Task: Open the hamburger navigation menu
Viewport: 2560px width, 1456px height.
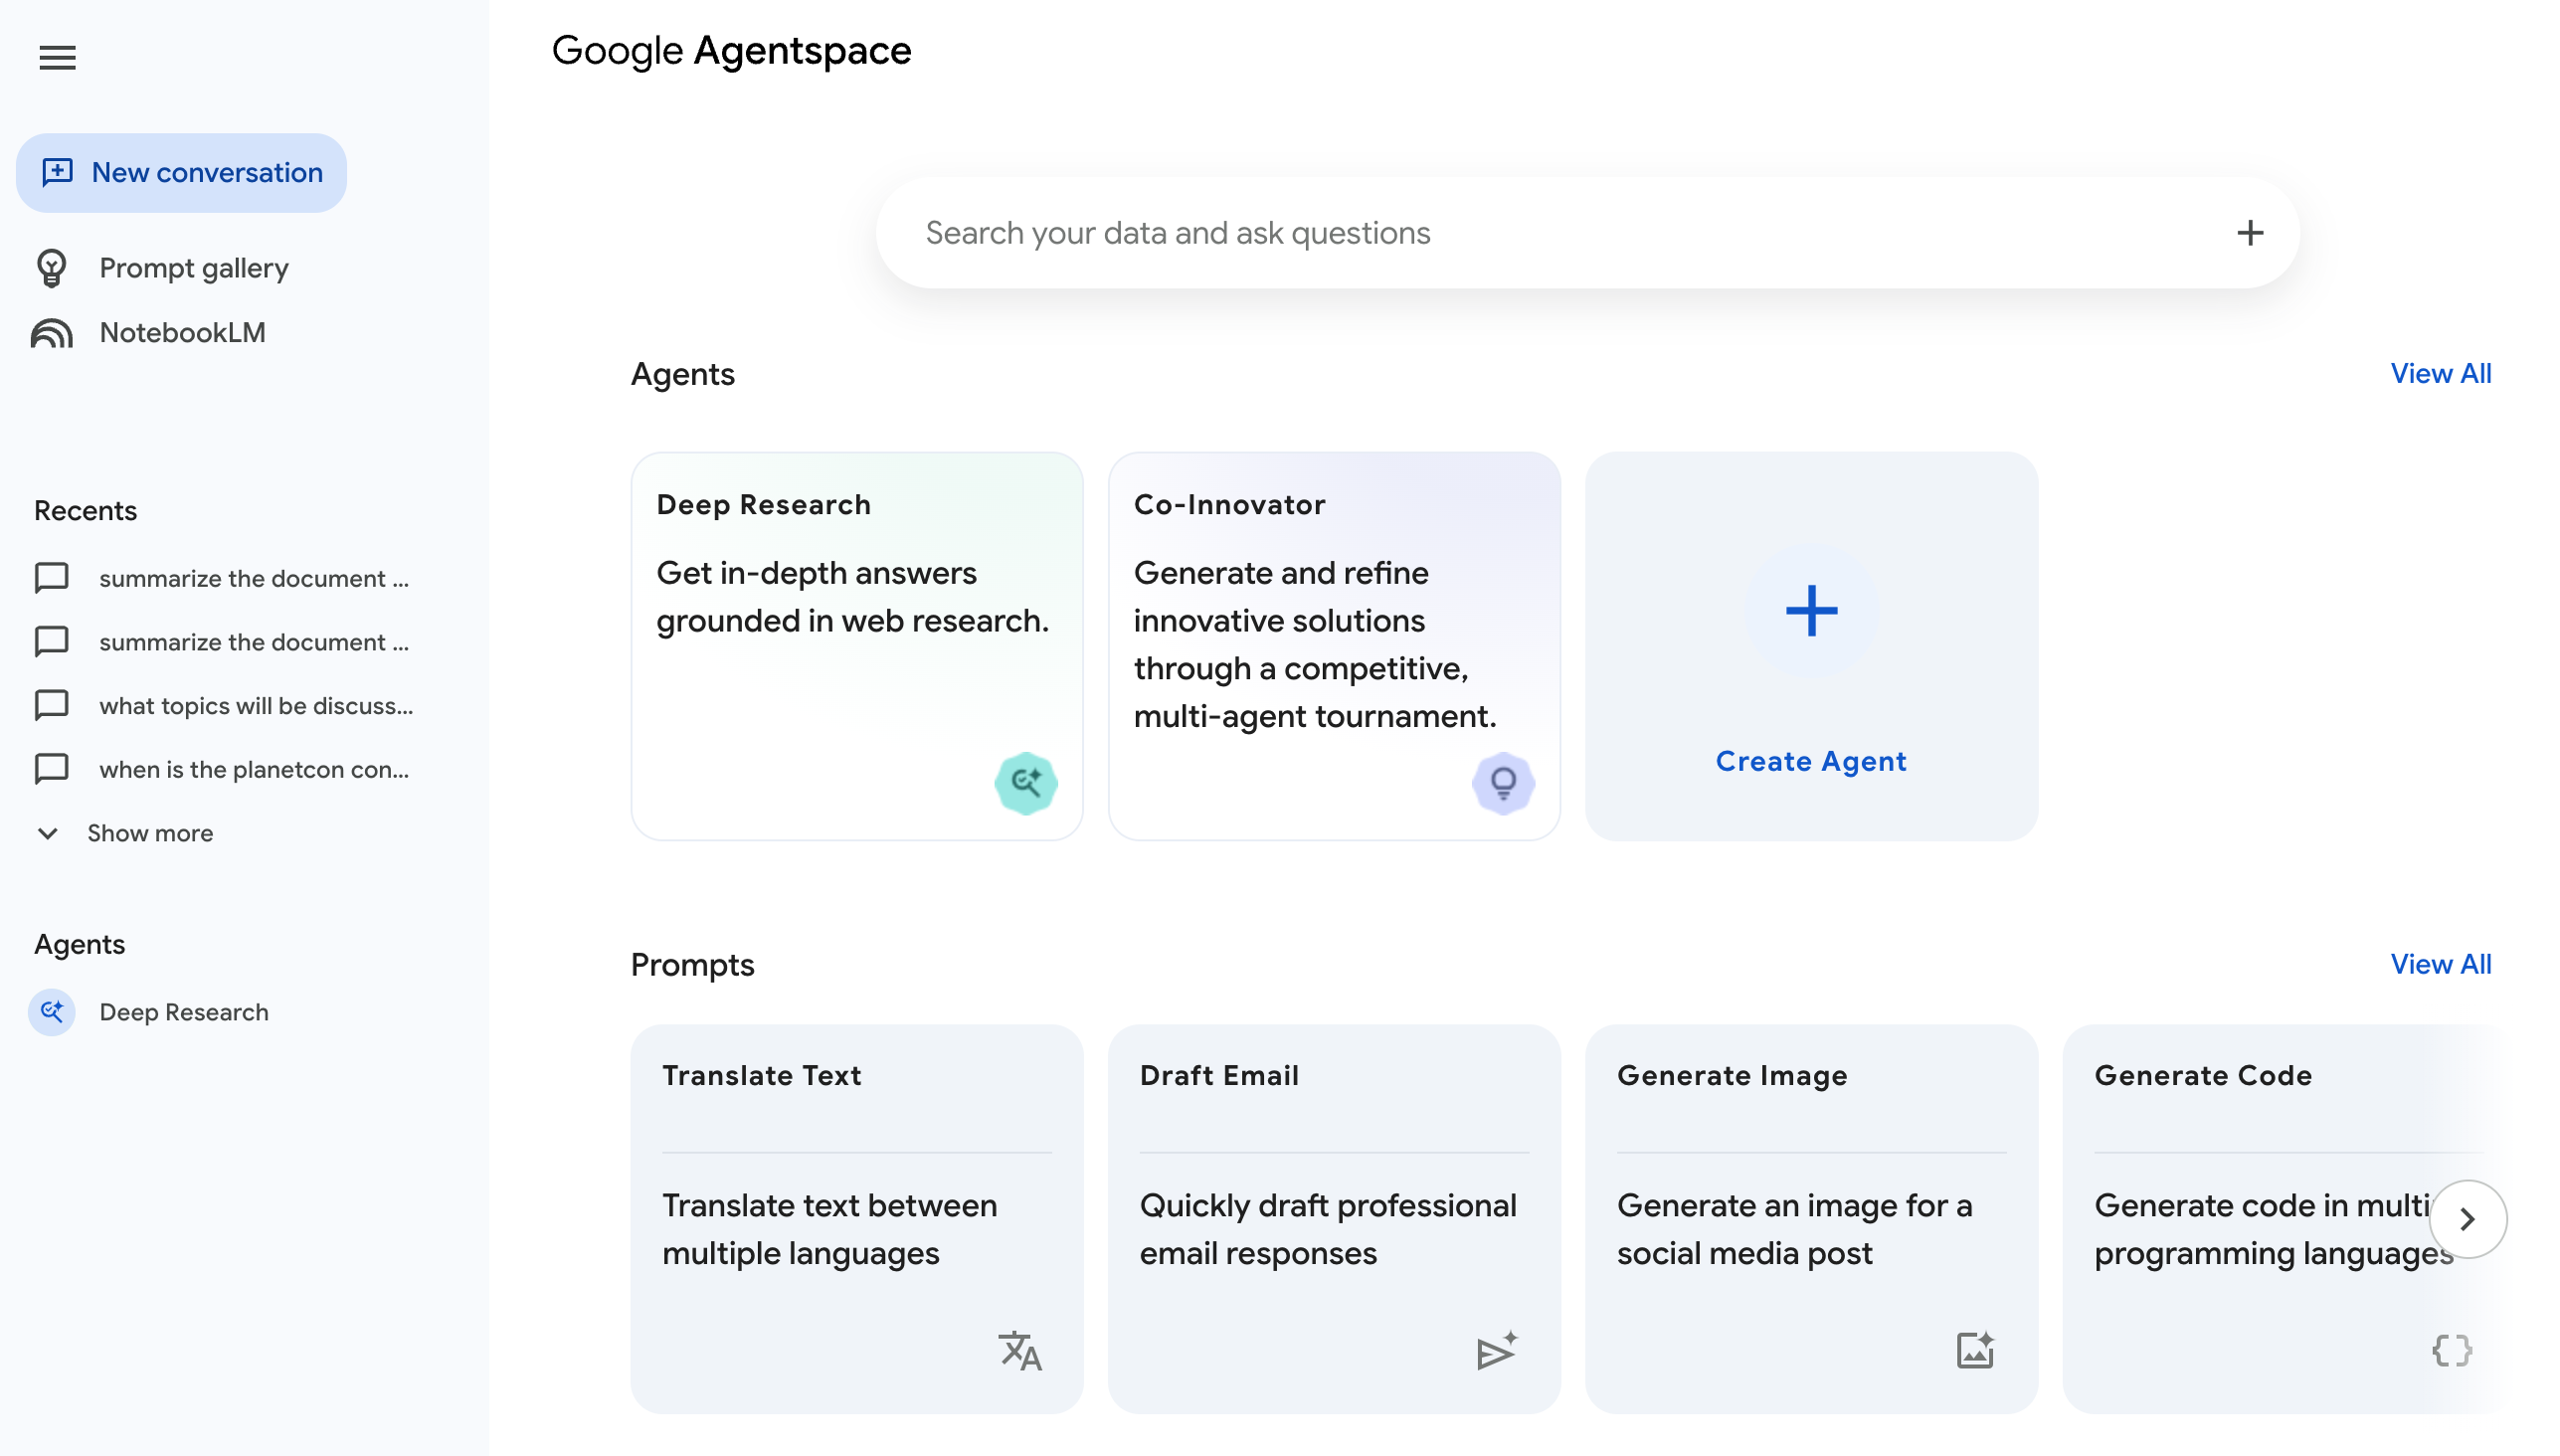Action: pyautogui.click(x=57, y=57)
